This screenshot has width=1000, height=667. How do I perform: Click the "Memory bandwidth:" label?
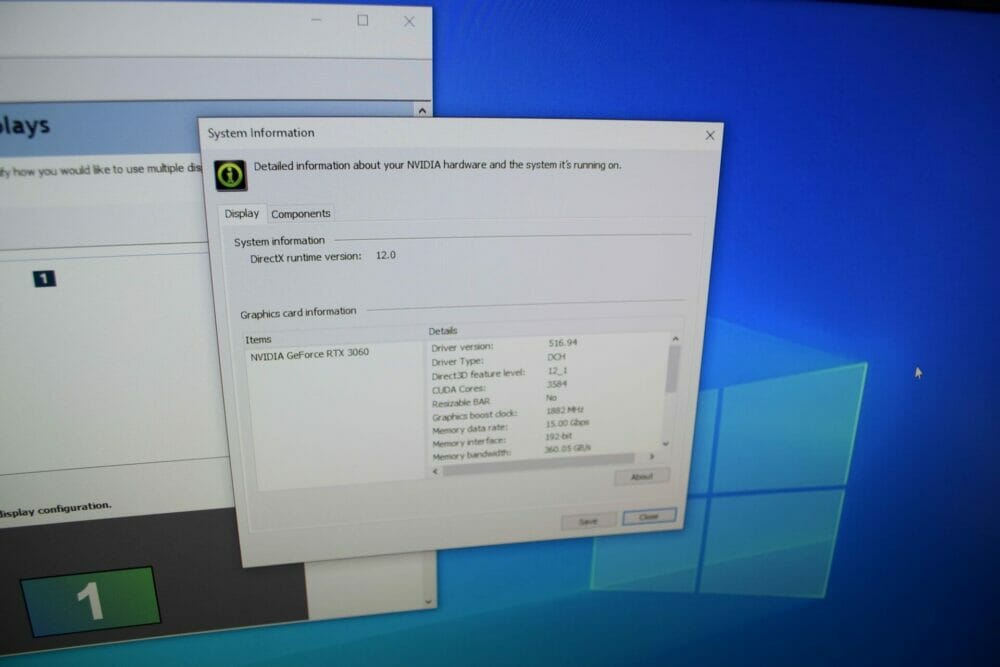[472, 455]
